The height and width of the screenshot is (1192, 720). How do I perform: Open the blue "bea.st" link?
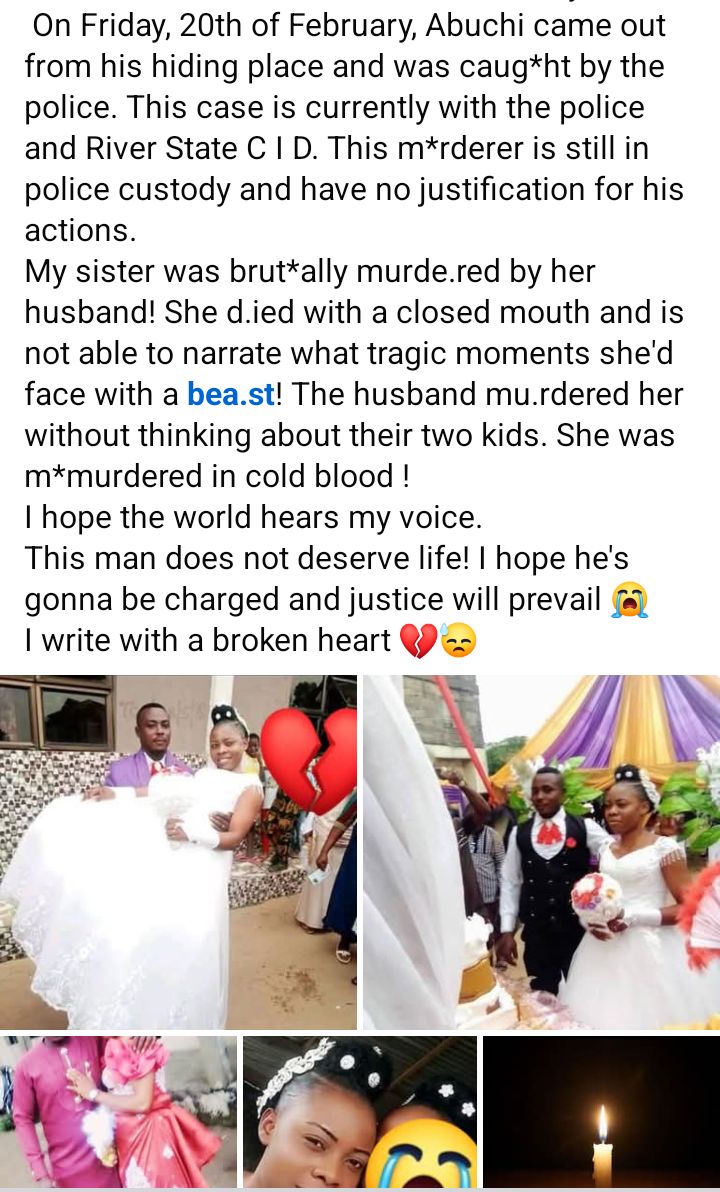230,395
